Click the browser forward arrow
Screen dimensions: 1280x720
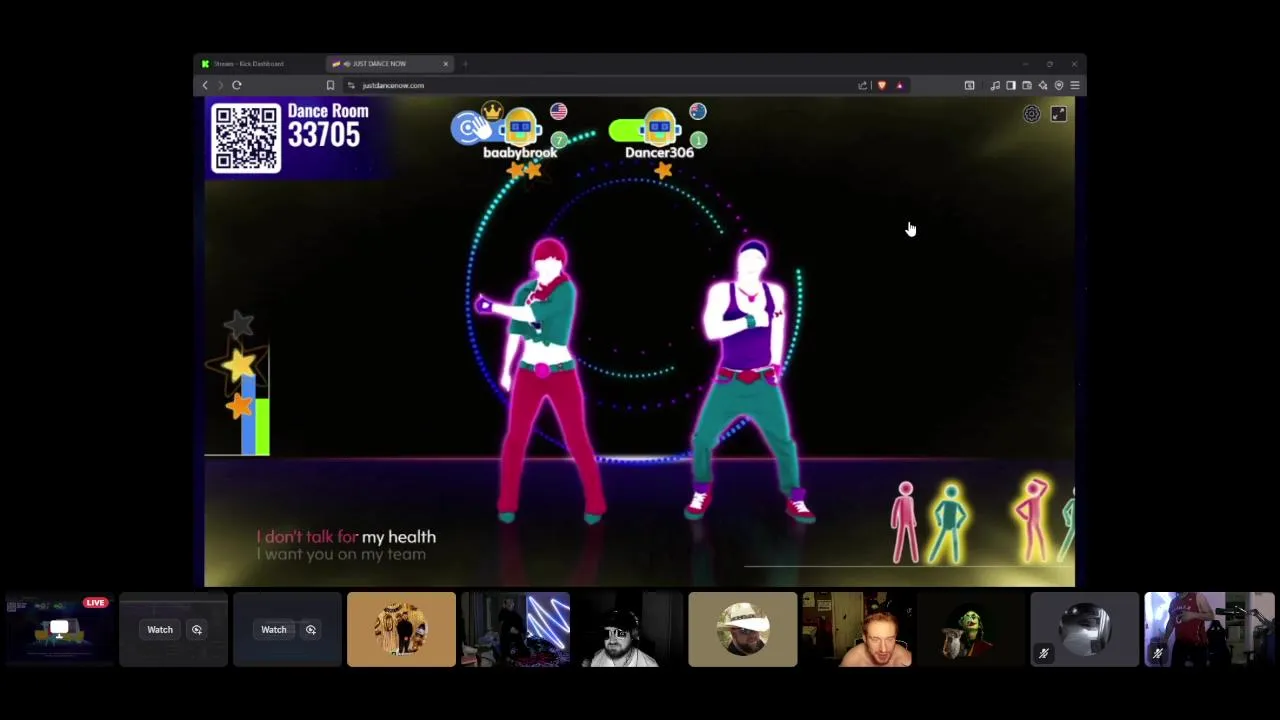pyautogui.click(x=220, y=85)
